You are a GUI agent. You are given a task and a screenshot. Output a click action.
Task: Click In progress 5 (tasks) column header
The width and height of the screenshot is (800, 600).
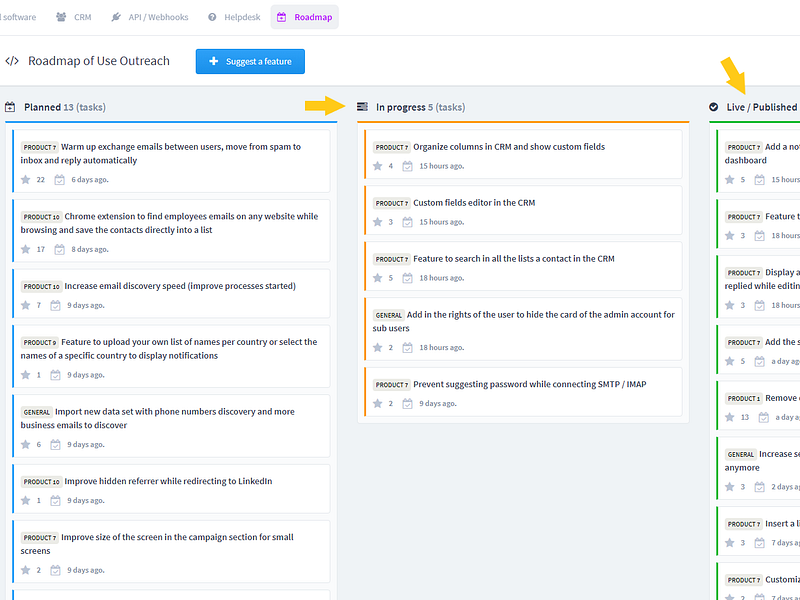tap(420, 107)
